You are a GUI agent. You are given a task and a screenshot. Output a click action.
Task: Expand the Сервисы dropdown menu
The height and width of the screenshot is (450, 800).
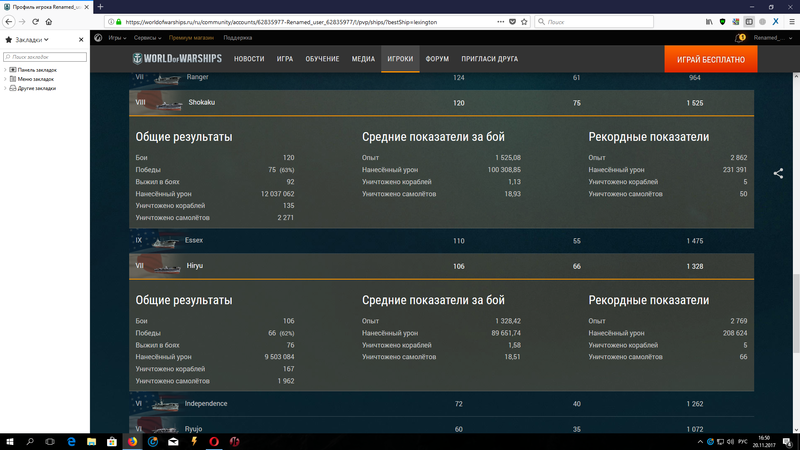tap(148, 38)
